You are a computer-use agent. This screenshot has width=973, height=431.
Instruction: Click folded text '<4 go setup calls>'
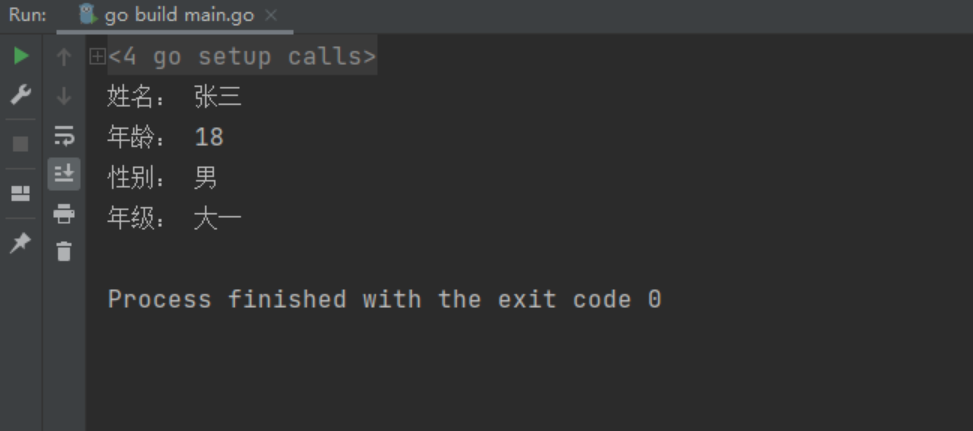[242, 56]
